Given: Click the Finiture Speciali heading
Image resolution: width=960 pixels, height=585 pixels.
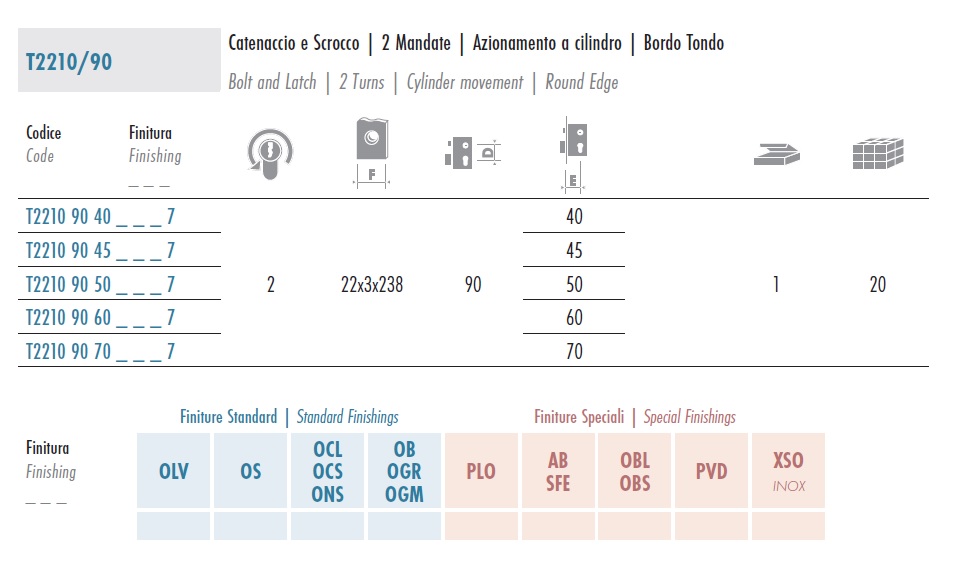Looking at the screenshot, I should point(579,417).
